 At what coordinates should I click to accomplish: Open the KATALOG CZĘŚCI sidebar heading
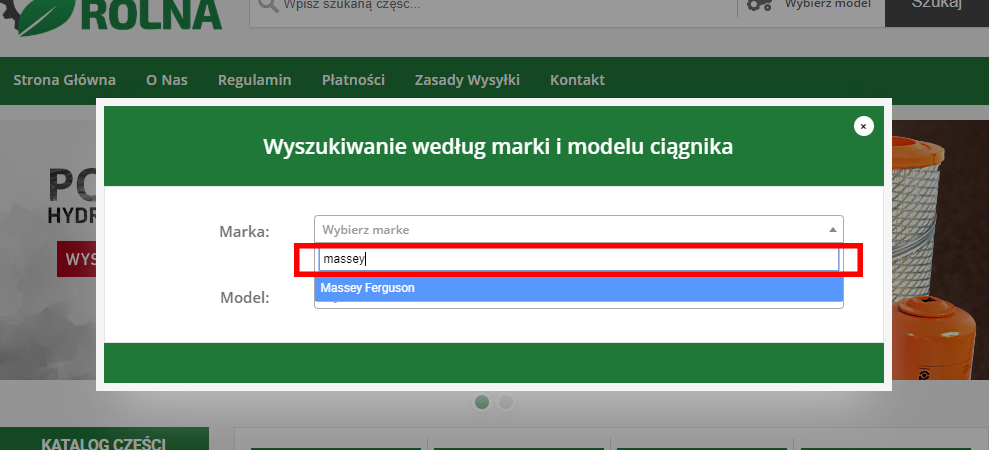104,443
